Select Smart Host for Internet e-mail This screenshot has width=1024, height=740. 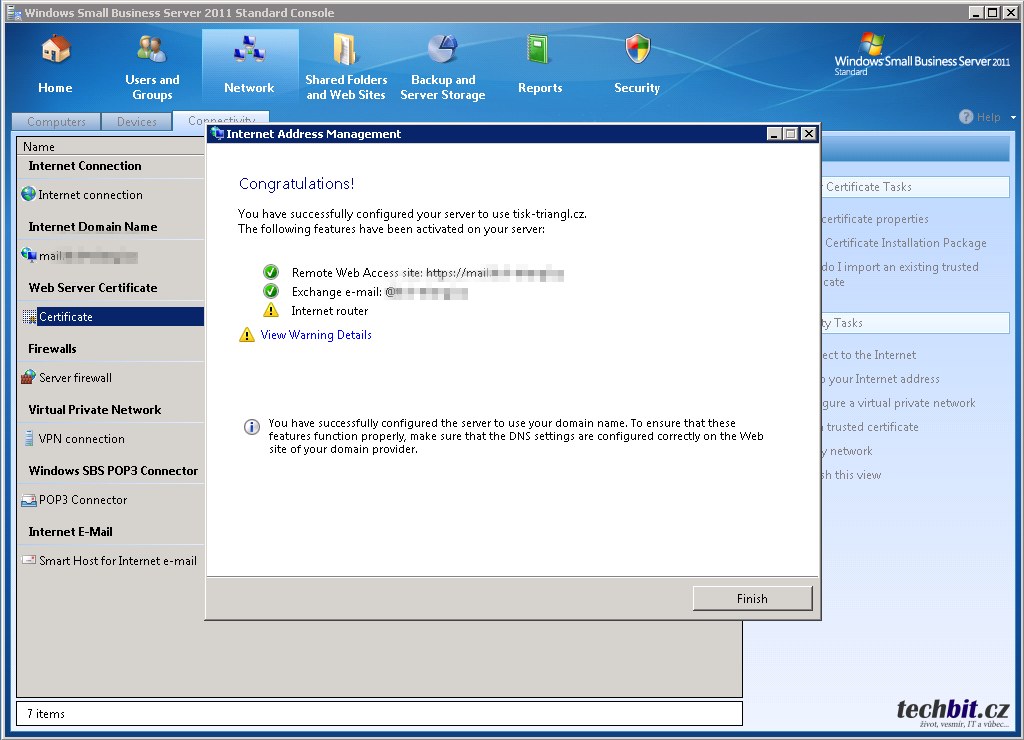point(117,561)
